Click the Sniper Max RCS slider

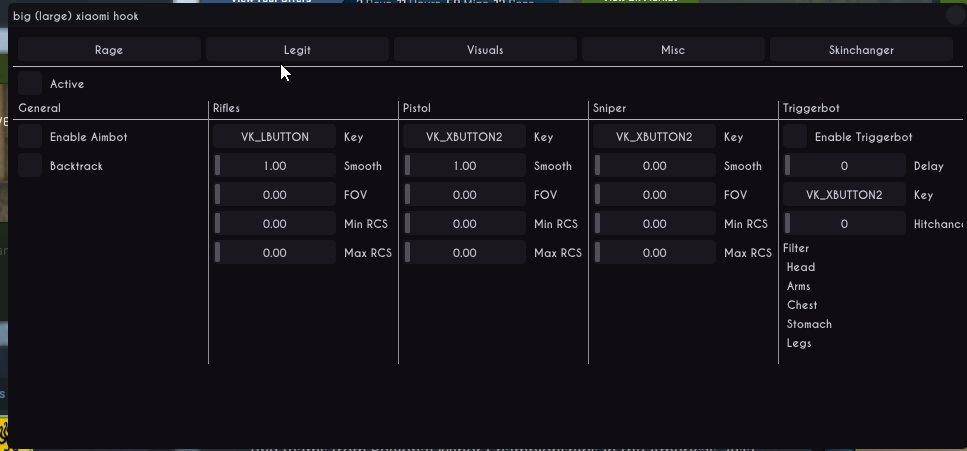pyautogui.click(x=654, y=252)
